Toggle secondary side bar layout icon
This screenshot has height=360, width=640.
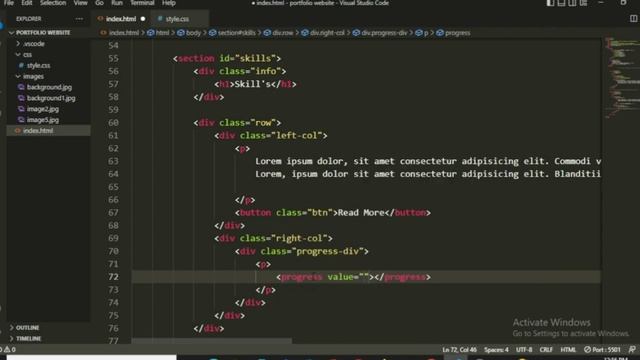click(x=572, y=3)
